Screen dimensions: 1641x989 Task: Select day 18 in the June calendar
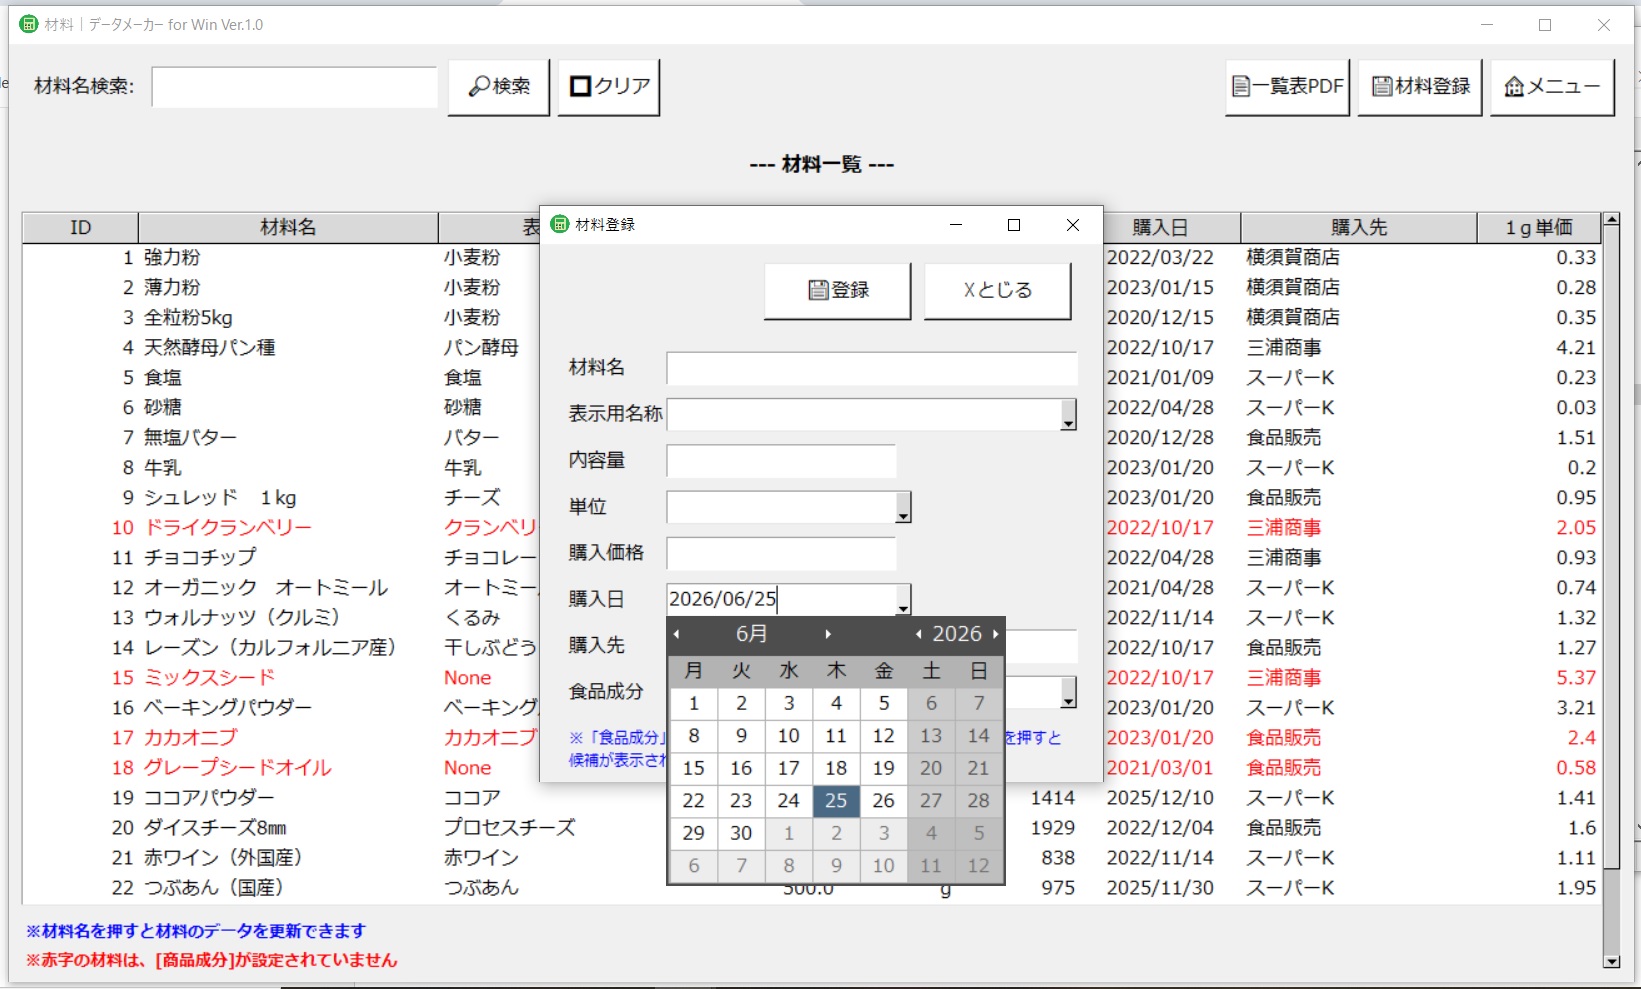pos(836,768)
